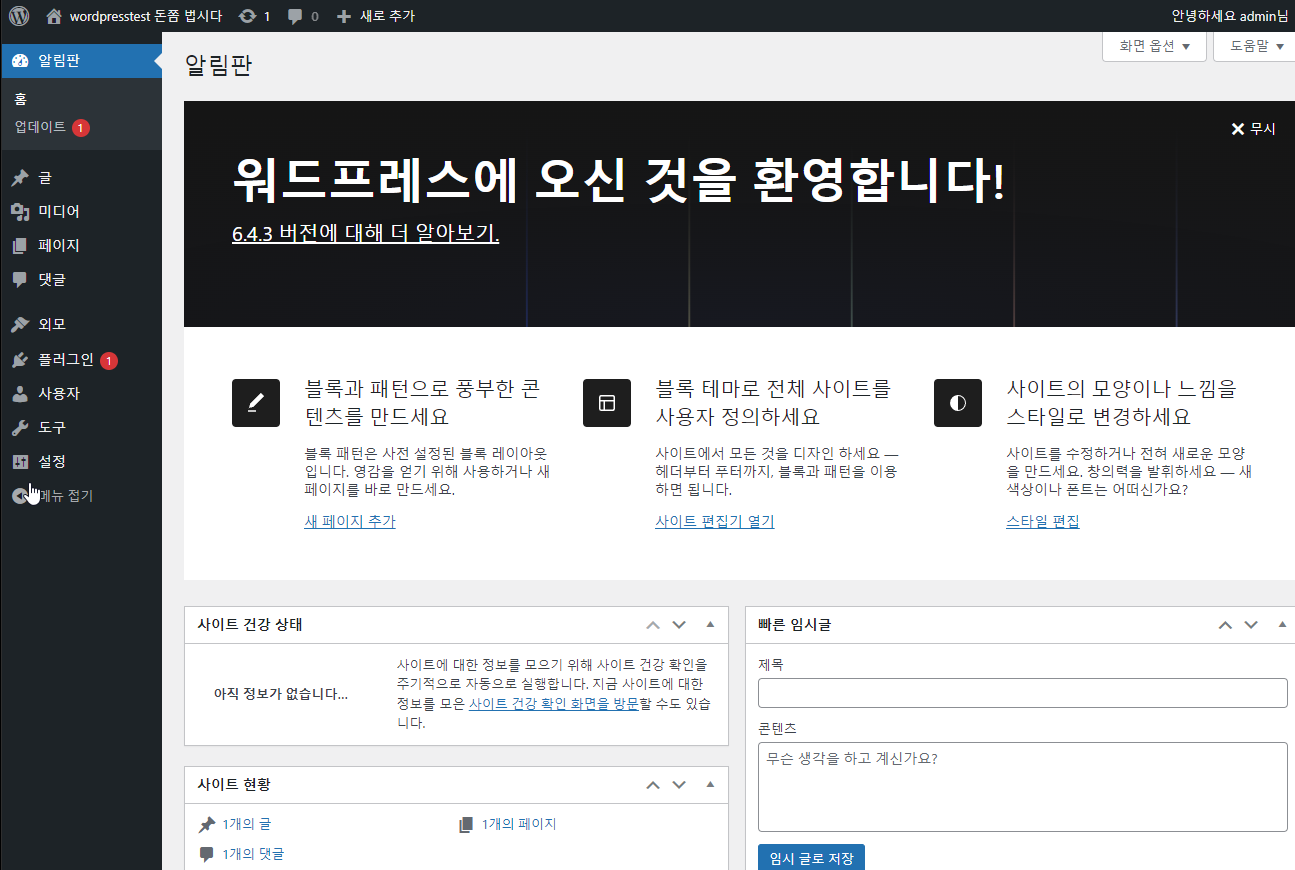1295x870 pixels.
Task: Click the home icon beside wordpresstest site name
Action: coord(54,16)
